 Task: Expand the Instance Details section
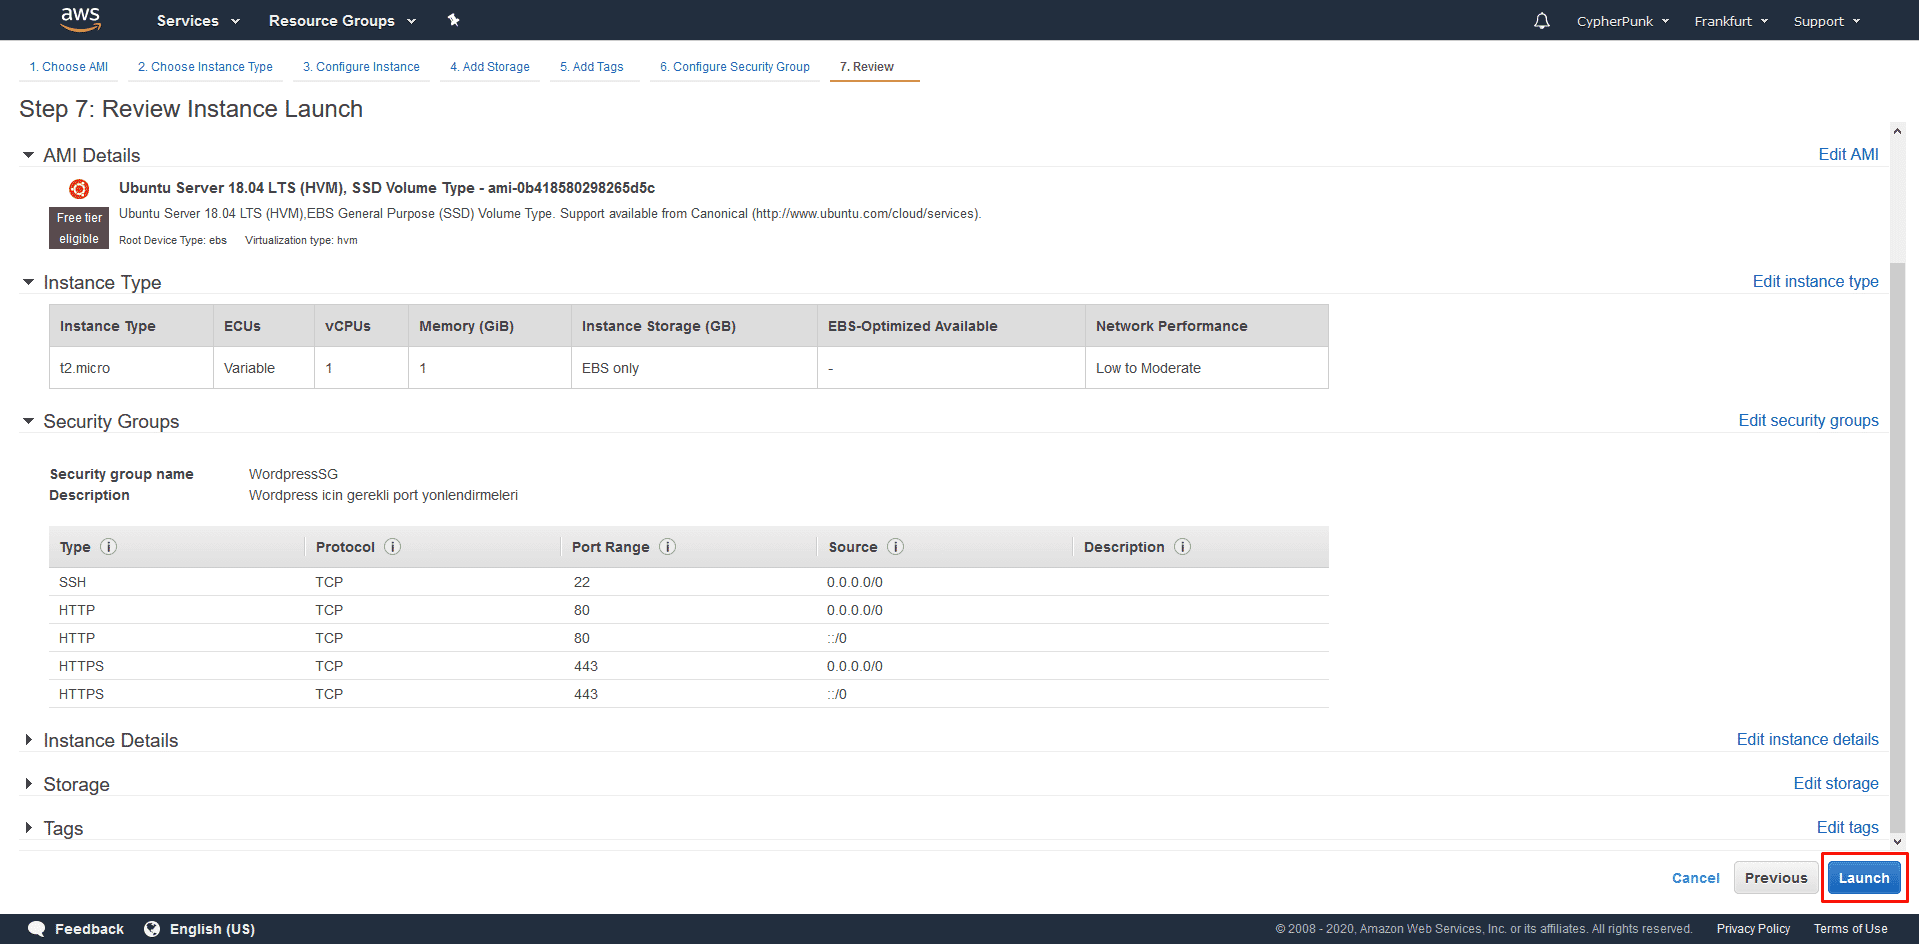click(x=28, y=740)
